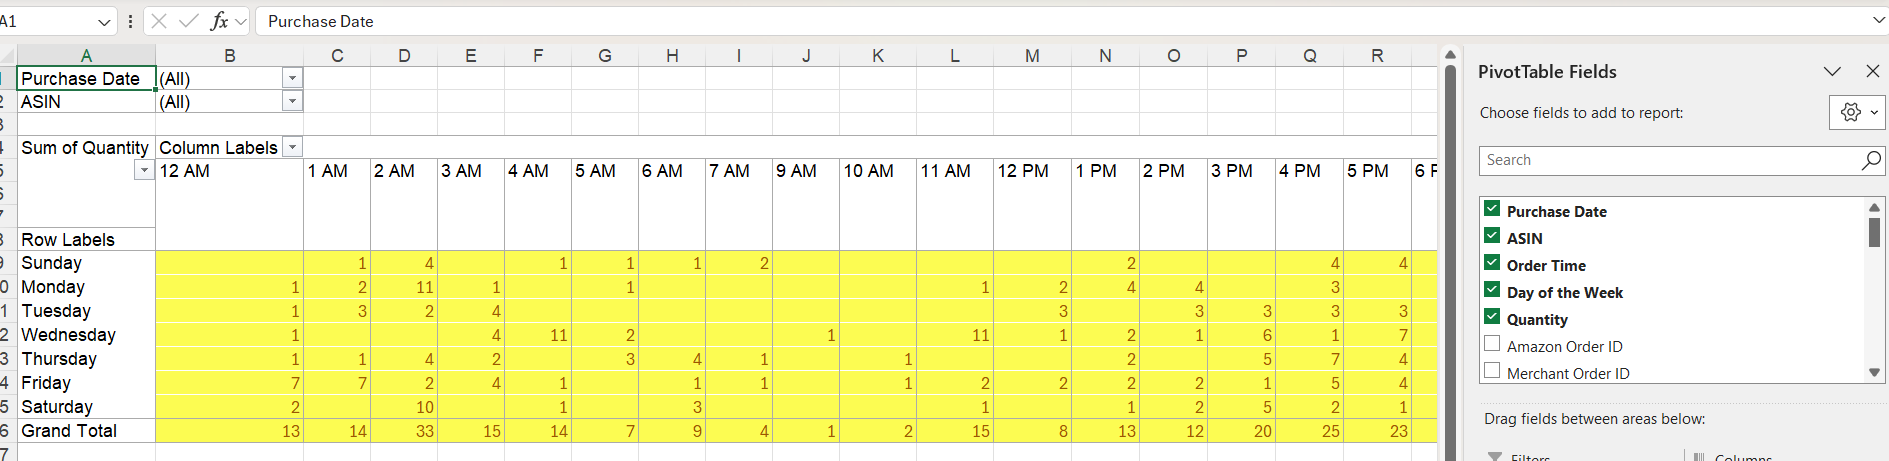
Task: Open the Purchase Date filter dropdown
Action: click(292, 78)
